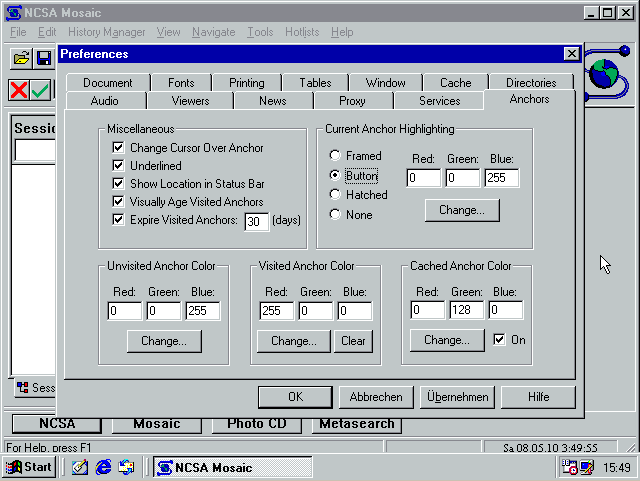
Task: Click the NCSA Mosaic title bar icon
Action: click(14, 13)
